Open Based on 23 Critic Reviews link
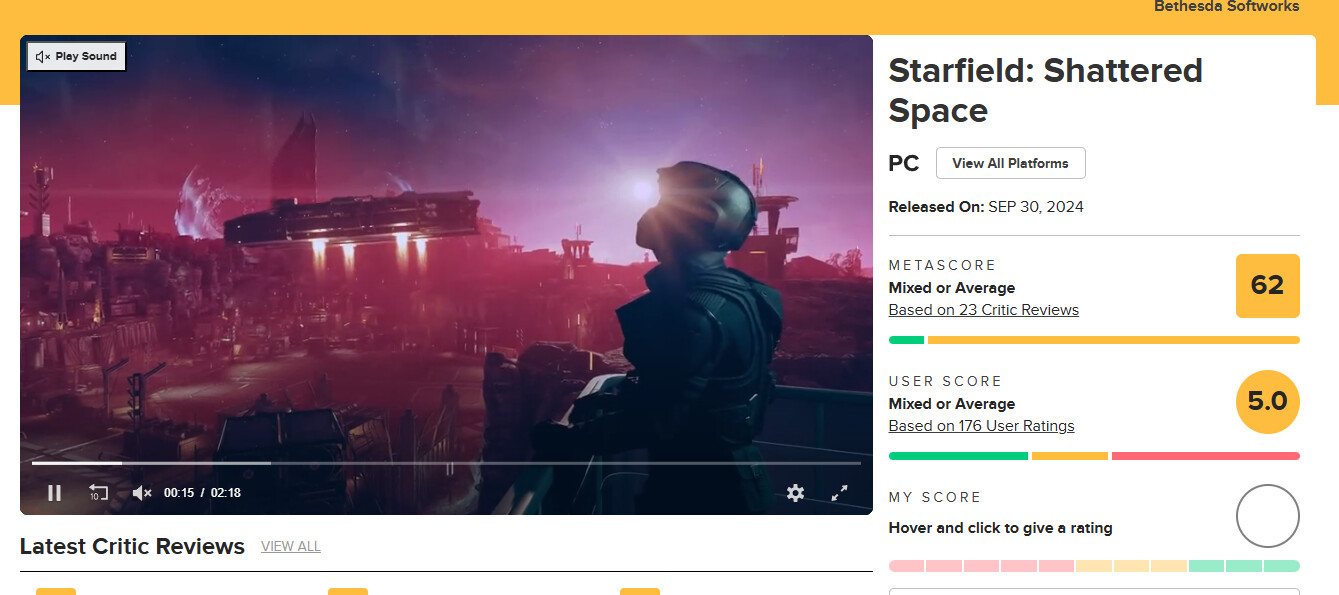The image size is (1339, 595). click(x=983, y=310)
